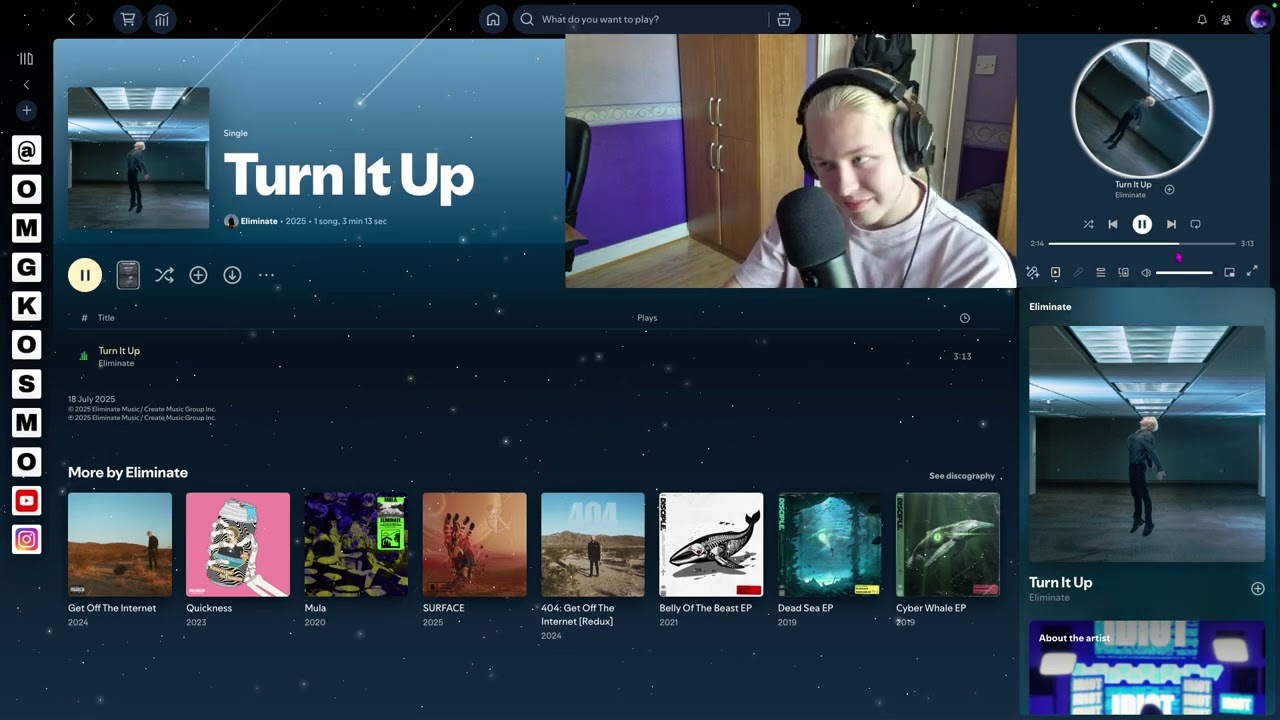Click the plus create button in sidebar

(x=27, y=110)
